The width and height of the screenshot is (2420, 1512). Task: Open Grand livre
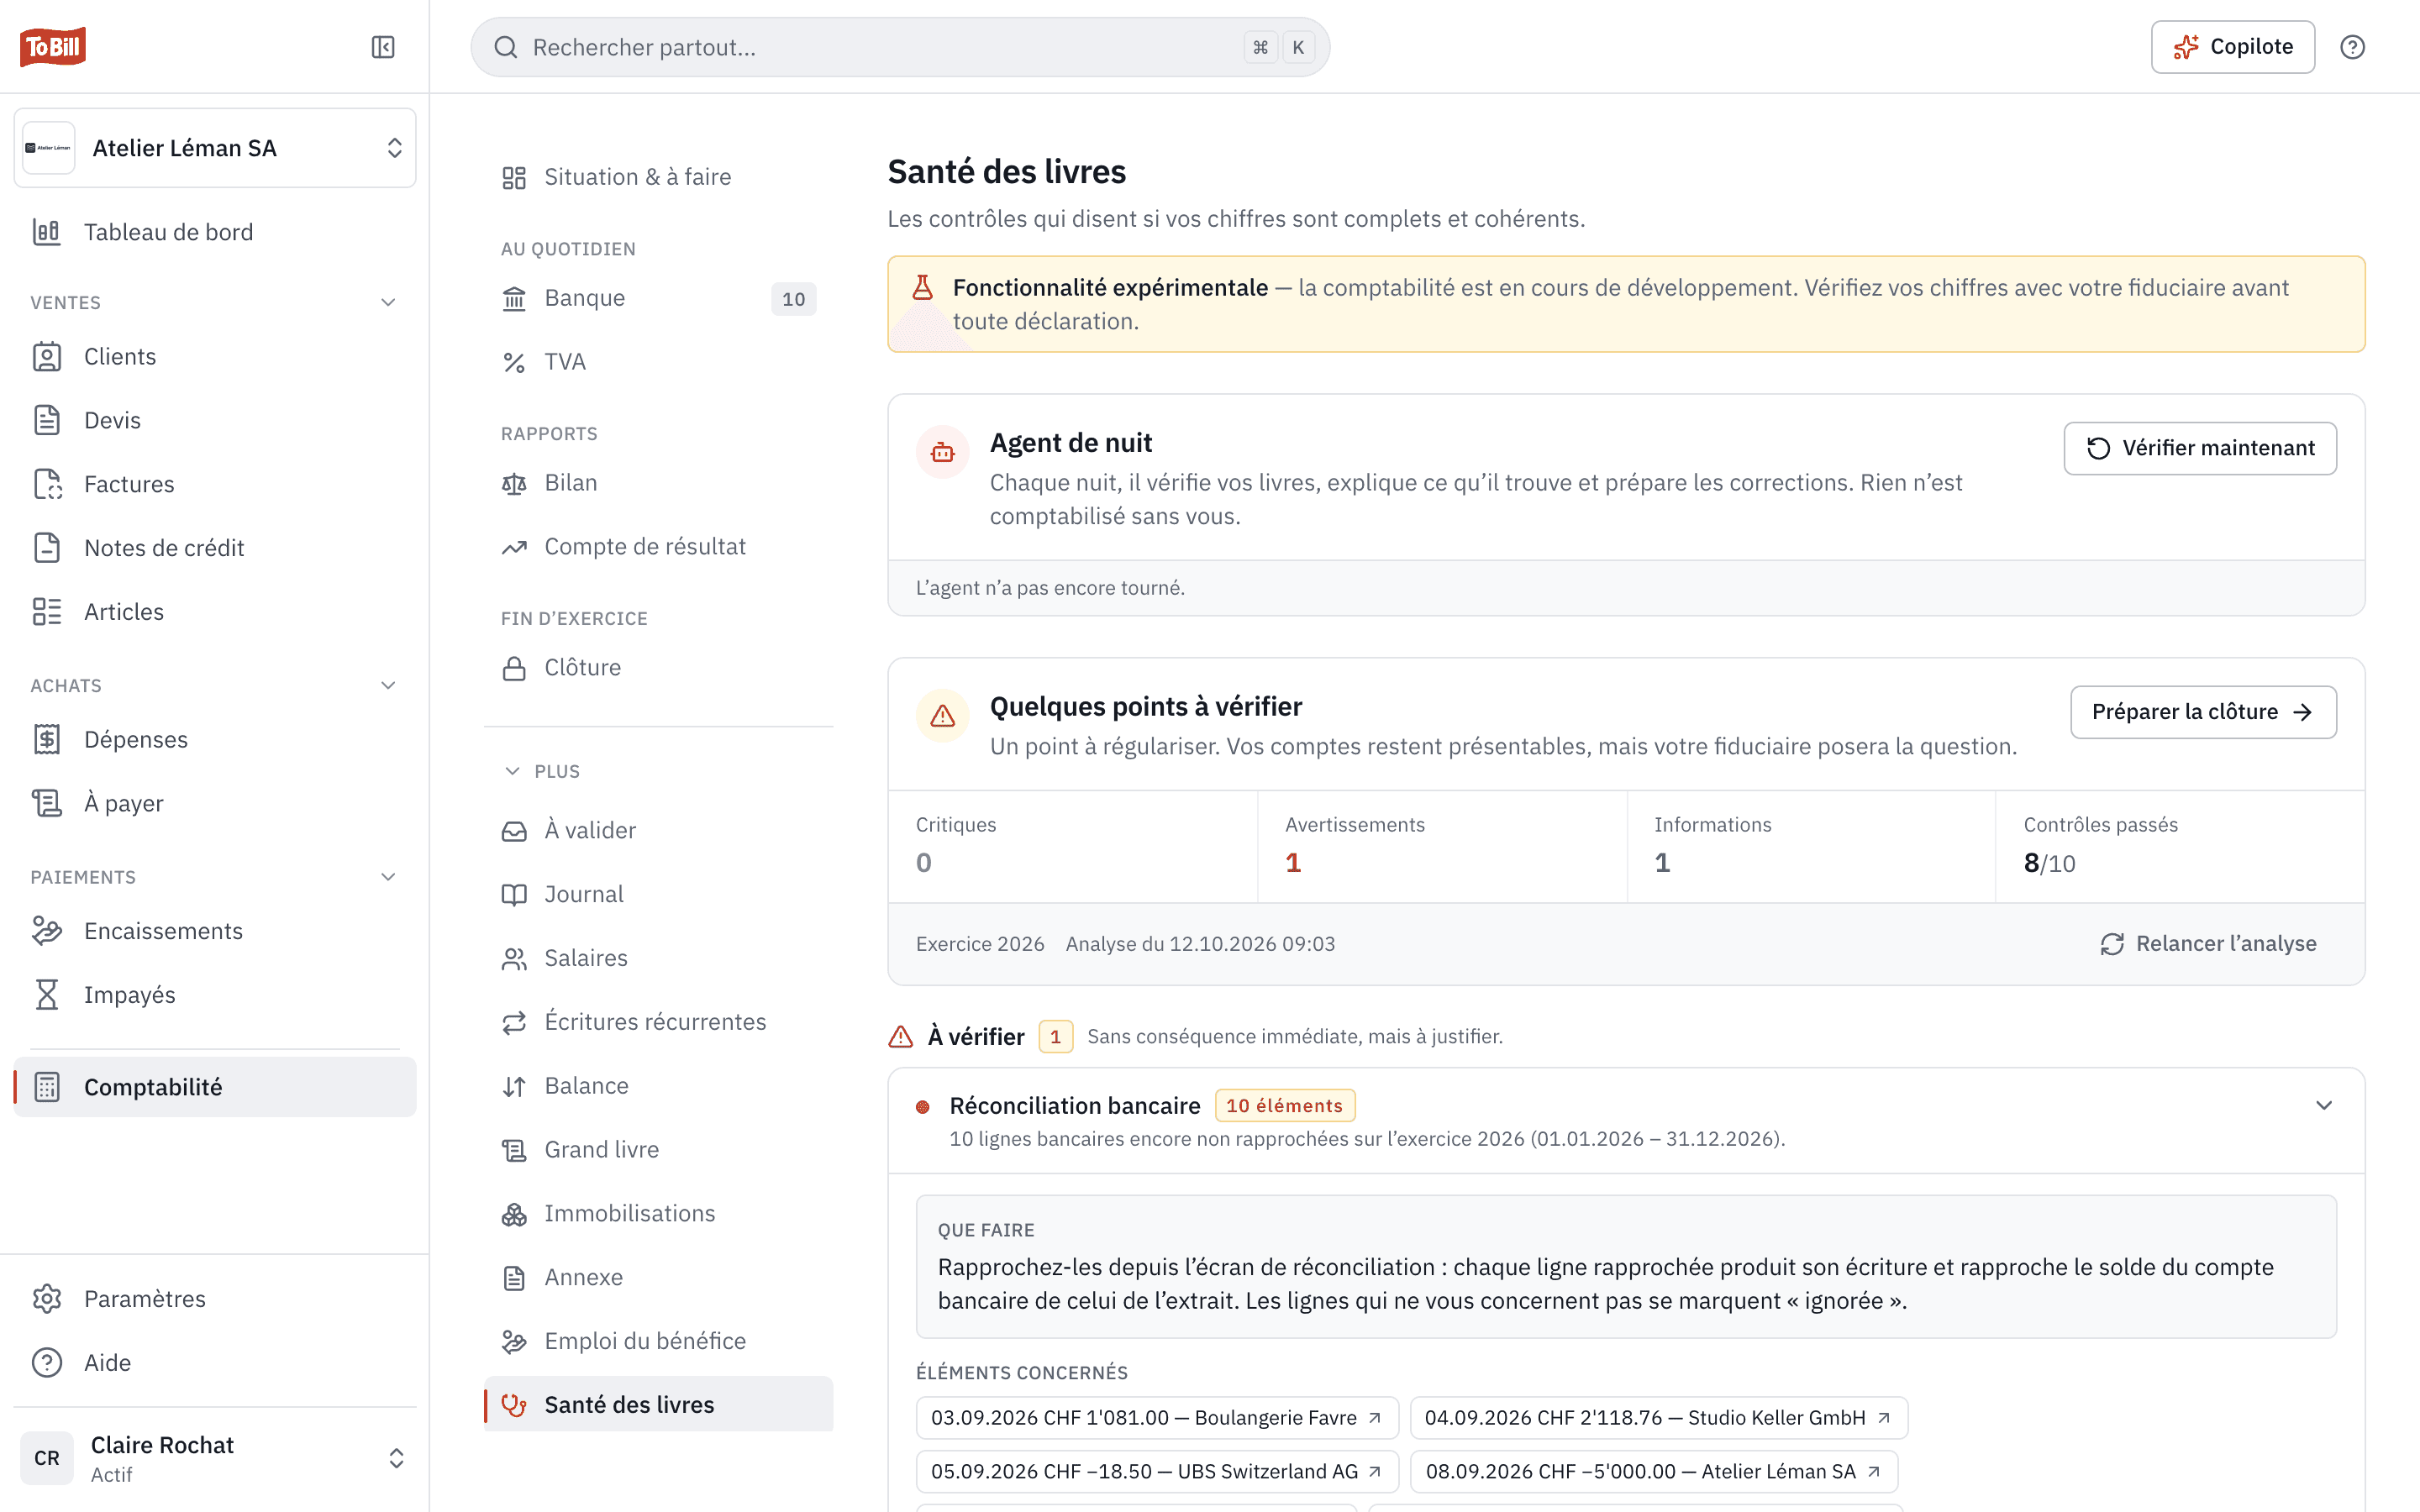click(x=658, y=1150)
